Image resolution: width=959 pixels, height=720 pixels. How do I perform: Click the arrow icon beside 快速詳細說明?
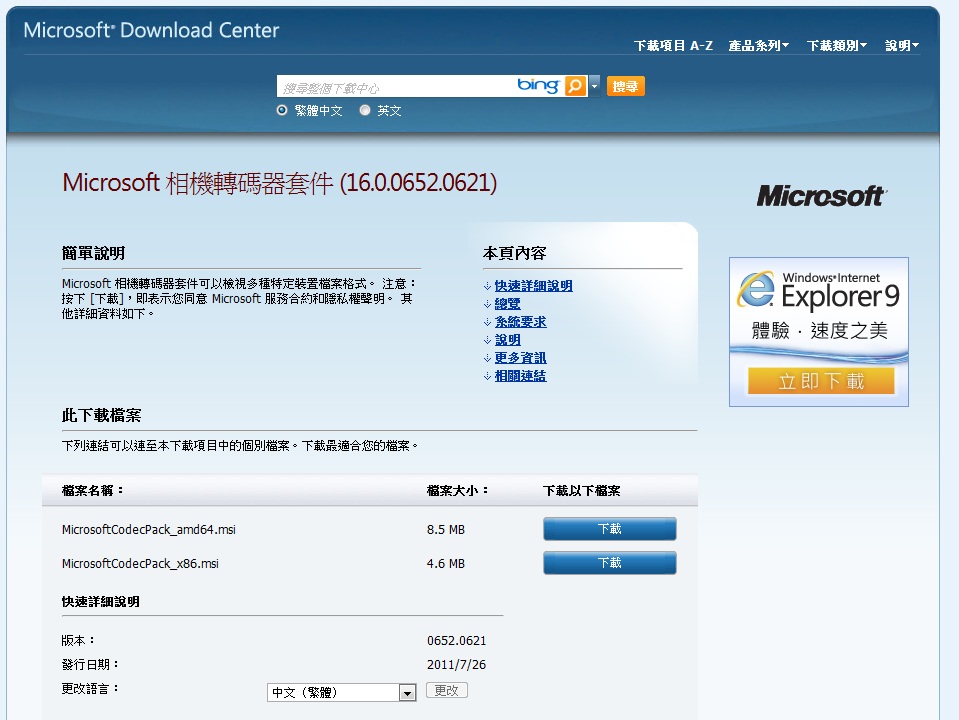click(x=487, y=286)
